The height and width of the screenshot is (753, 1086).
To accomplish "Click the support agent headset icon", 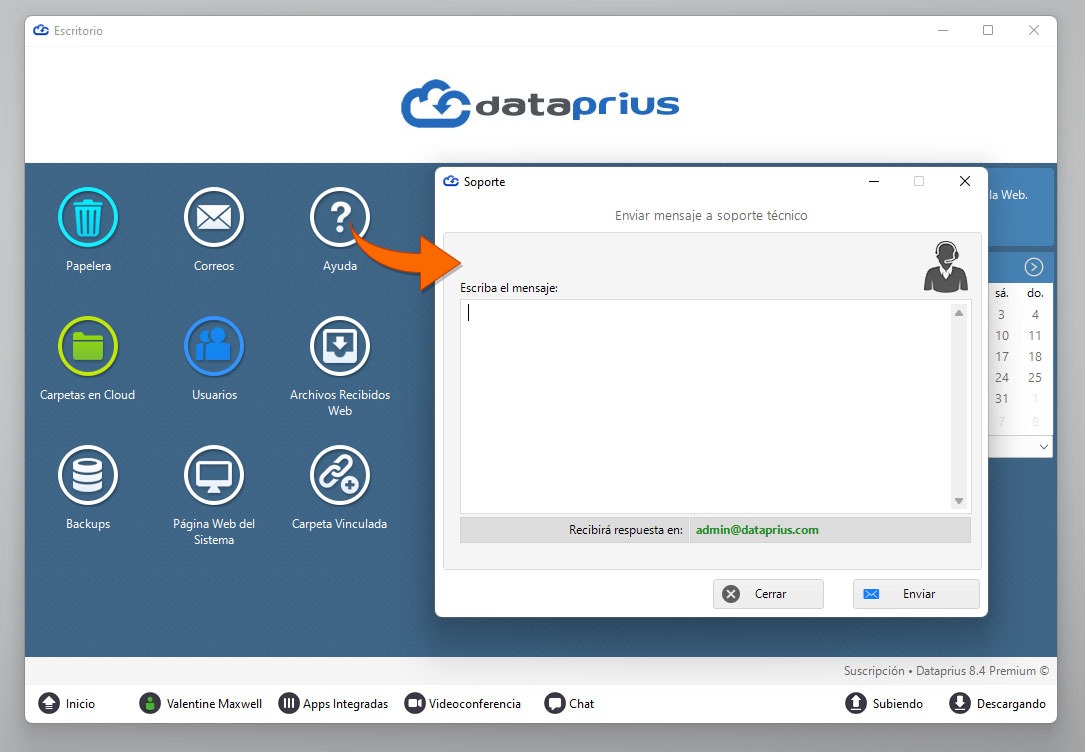I will click(945, 267).
